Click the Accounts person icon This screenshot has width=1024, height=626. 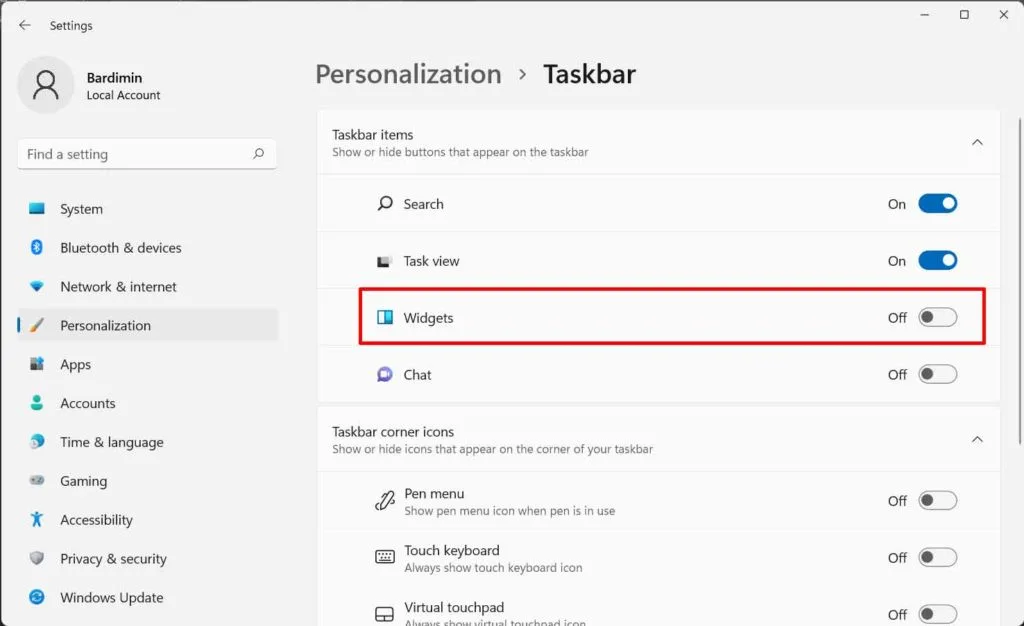tap(37, 403)
